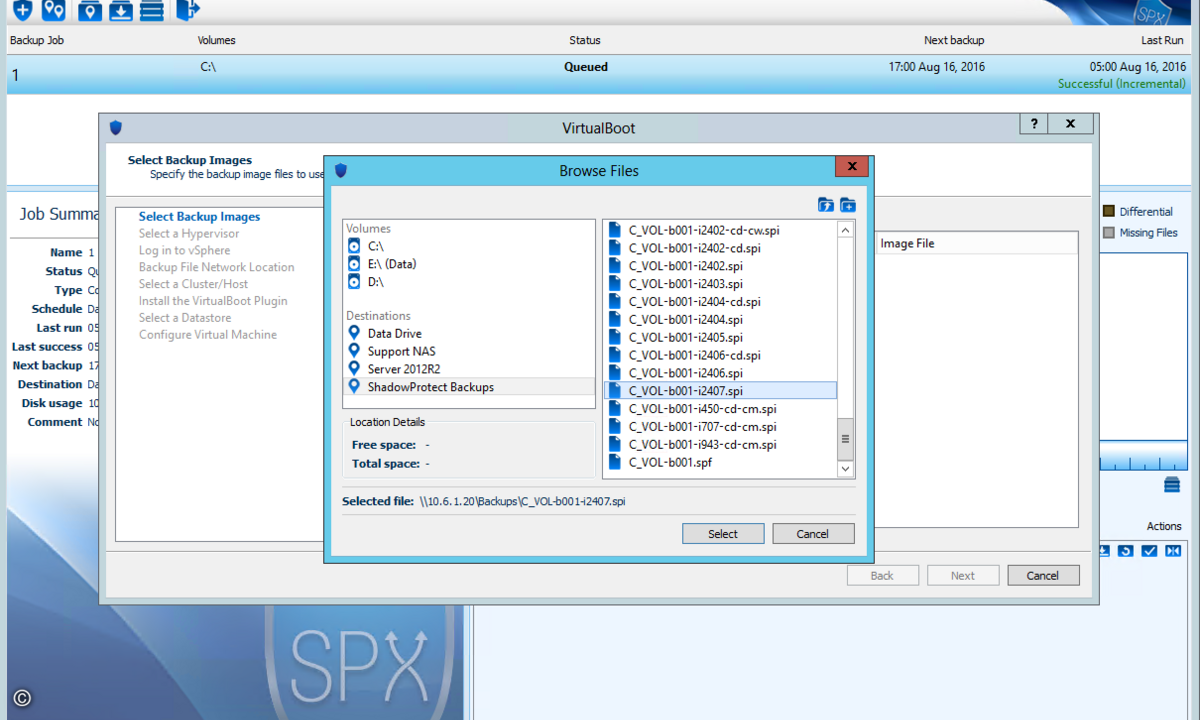This screenshot has width=1200, height=720.
Task: Click the Missing Files legend color swatch
Action: click(1108, 233)
